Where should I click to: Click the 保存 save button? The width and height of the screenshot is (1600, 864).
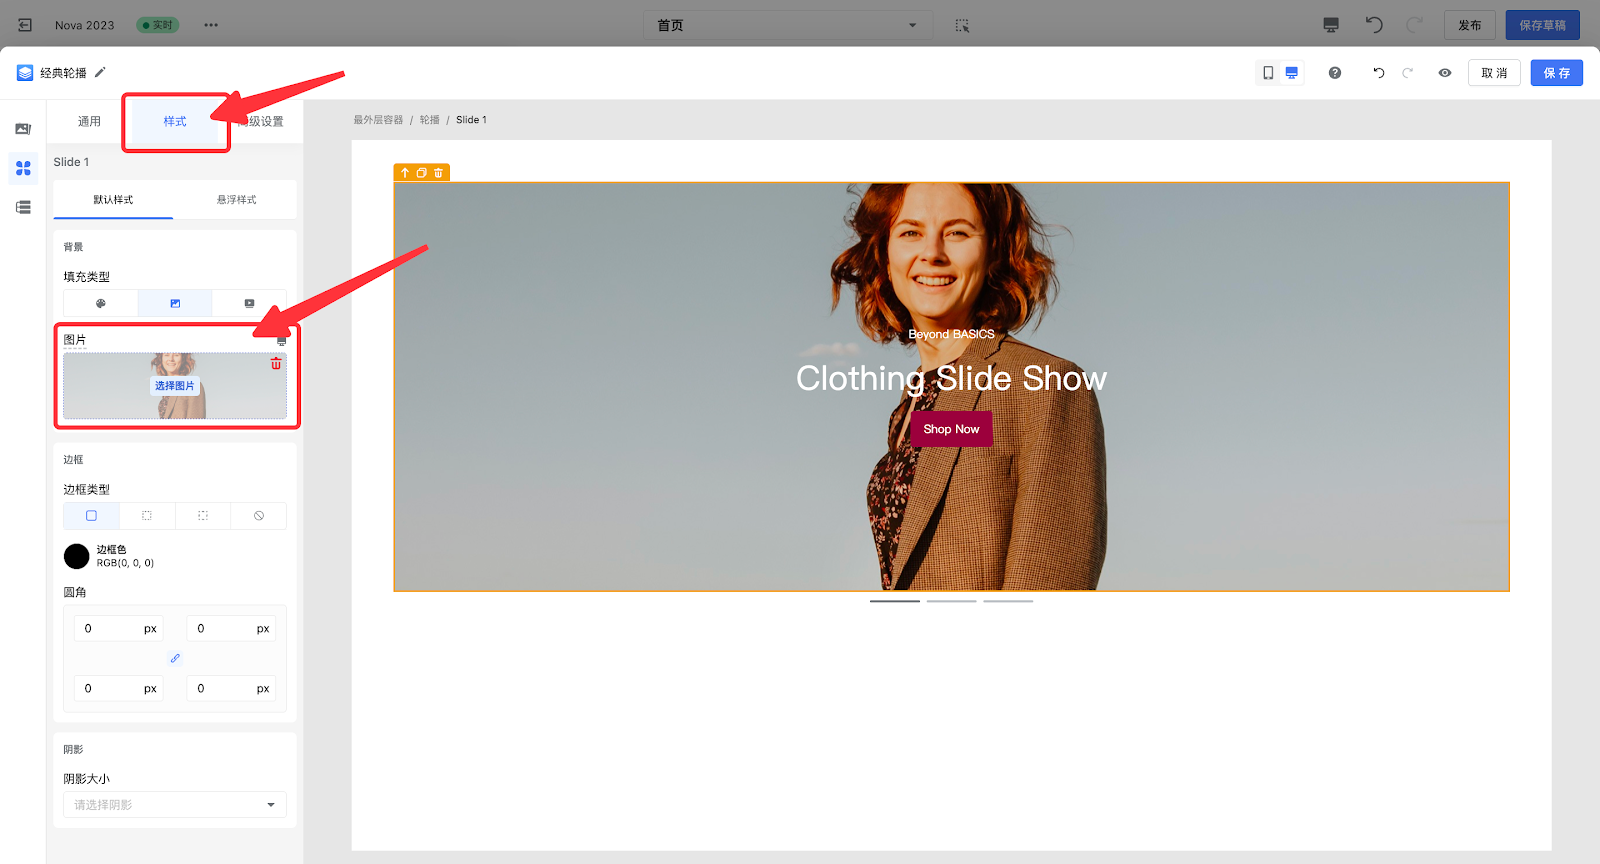coord(1556,73)
